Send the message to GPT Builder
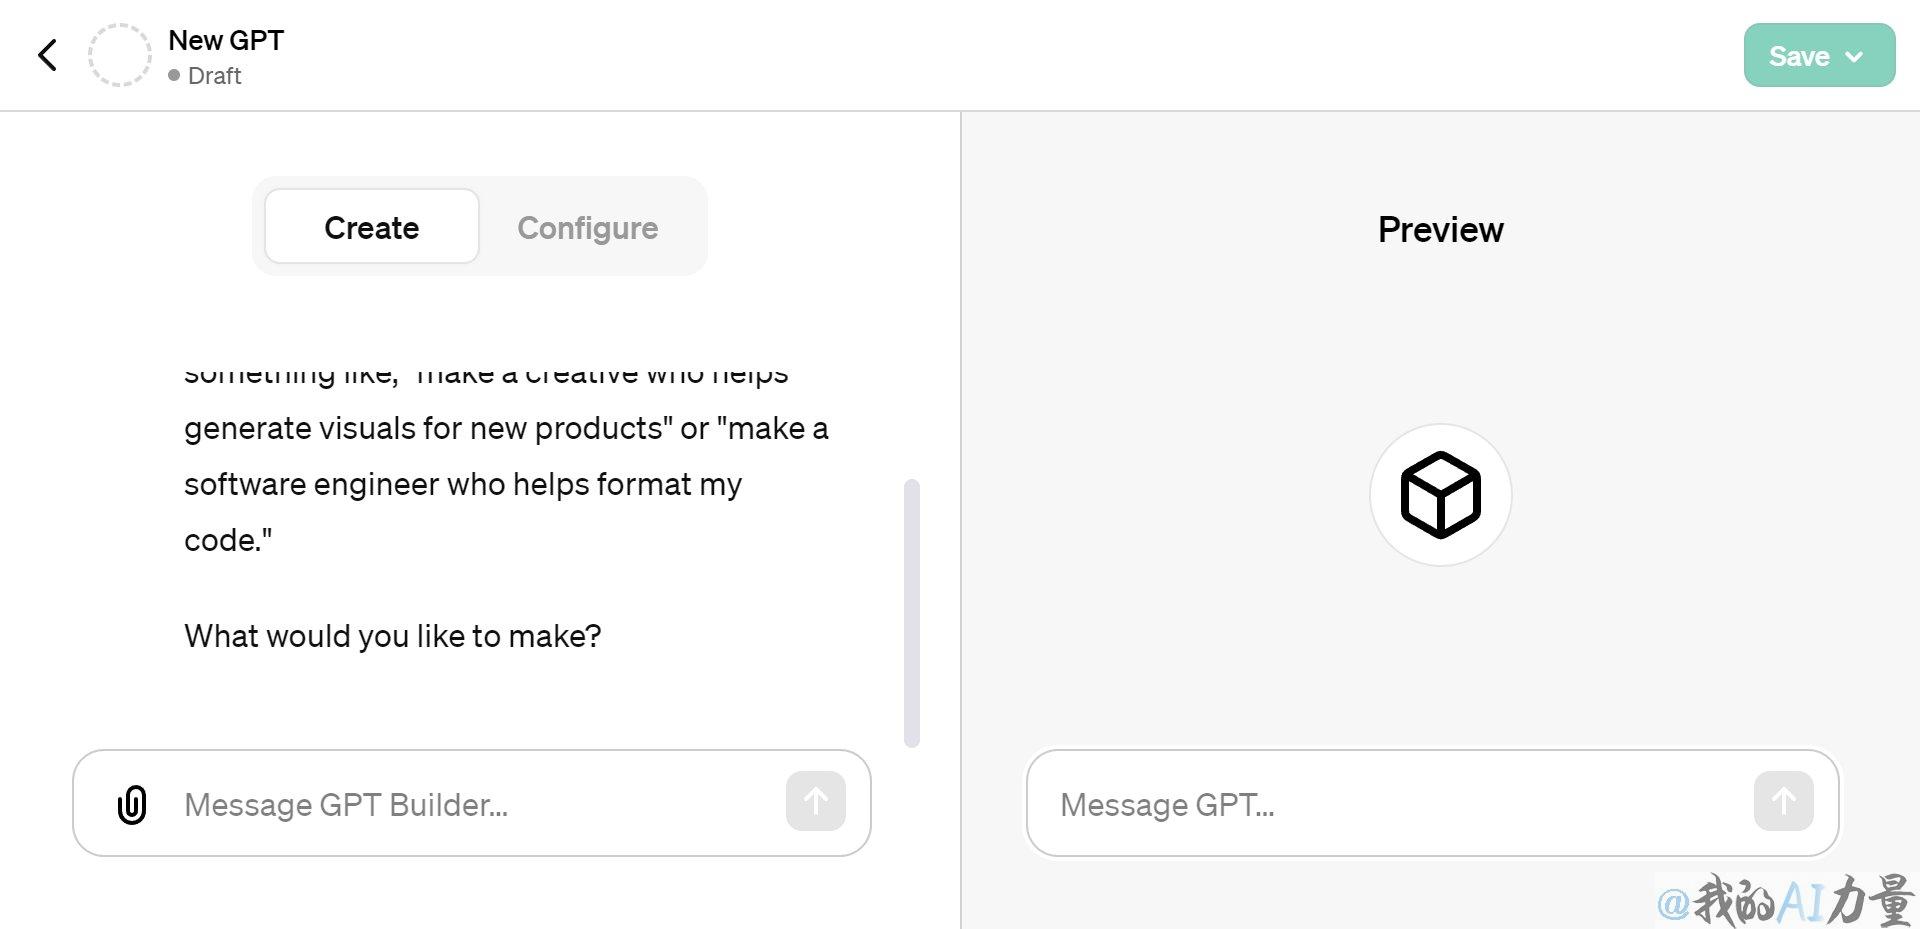The image size is (1920, 929). click(x=816, y=801)
